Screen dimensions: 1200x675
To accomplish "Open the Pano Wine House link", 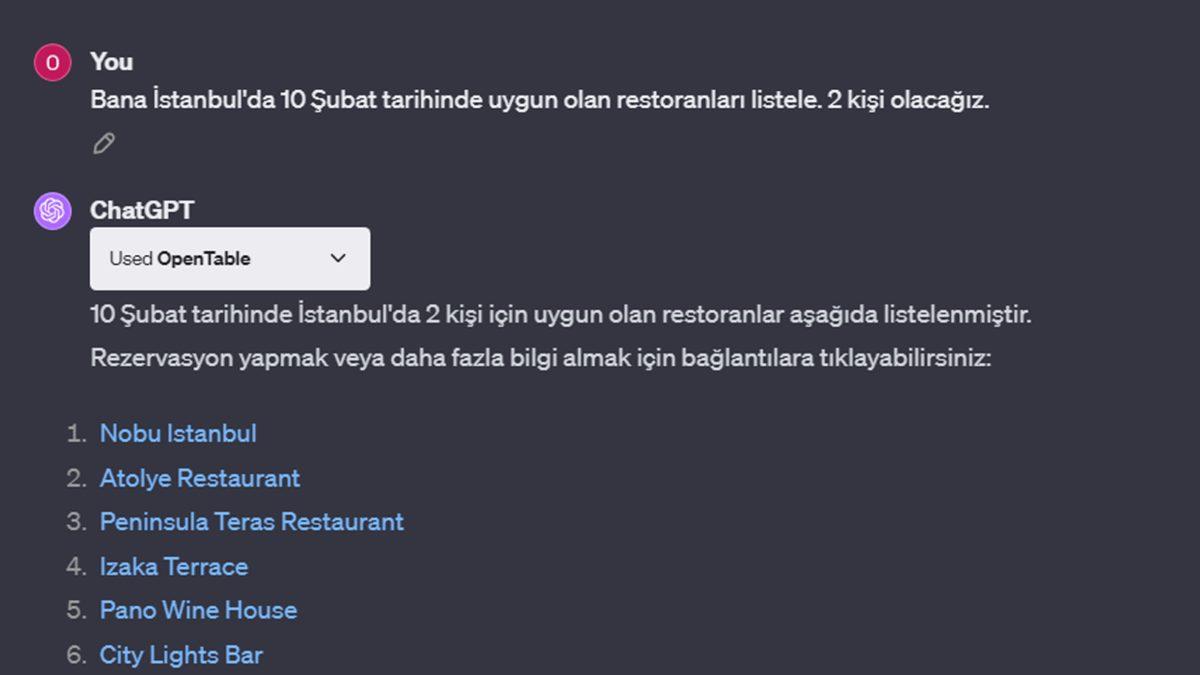I will pyautogui.click(x=198, y=610).
